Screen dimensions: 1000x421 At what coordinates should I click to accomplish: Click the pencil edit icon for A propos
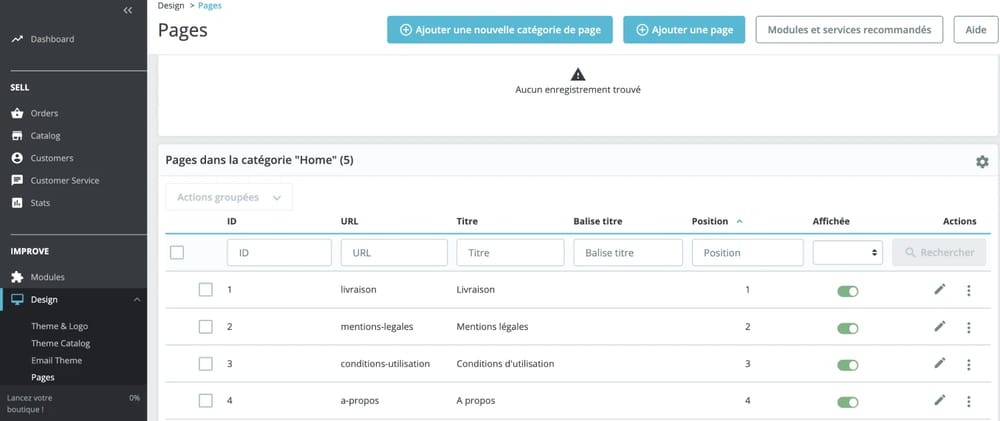pyautogui.click(x=939, y=401)
